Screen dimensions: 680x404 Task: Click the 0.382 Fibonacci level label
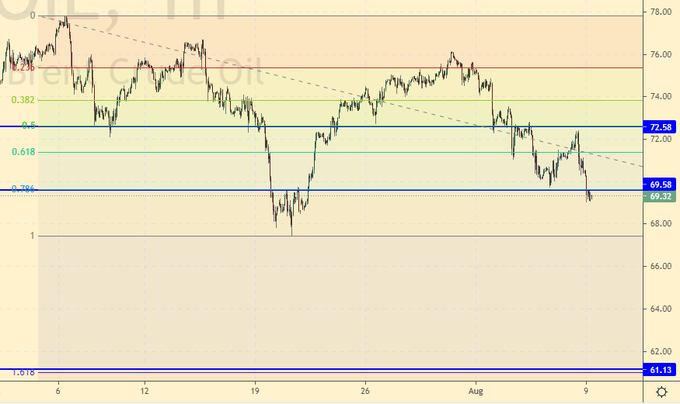point(23,100)
